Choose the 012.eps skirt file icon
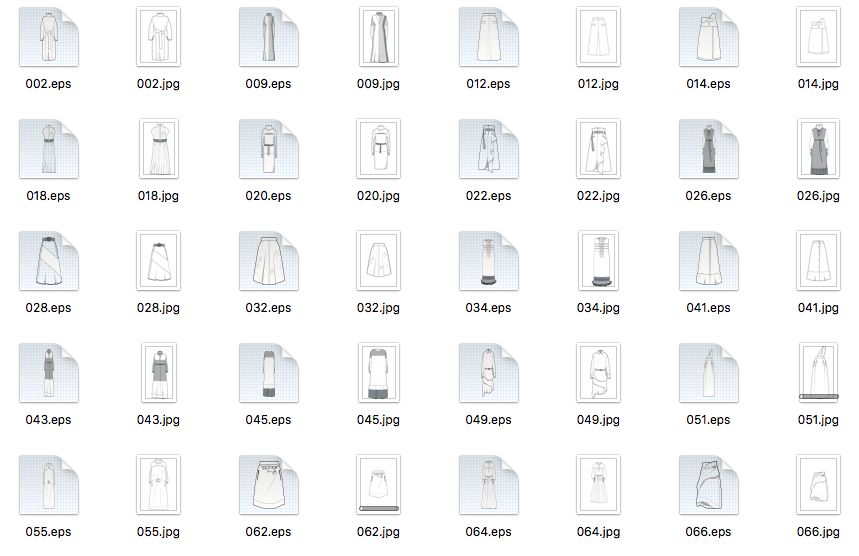 tap(489, 37)
